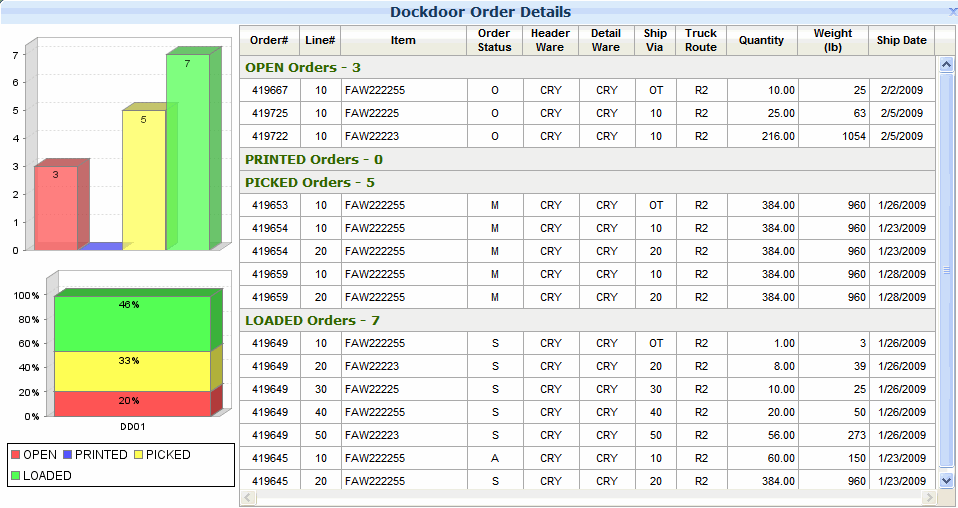Select order row 419667
This screenshot has height=508, width=958.
coord(270,90)
